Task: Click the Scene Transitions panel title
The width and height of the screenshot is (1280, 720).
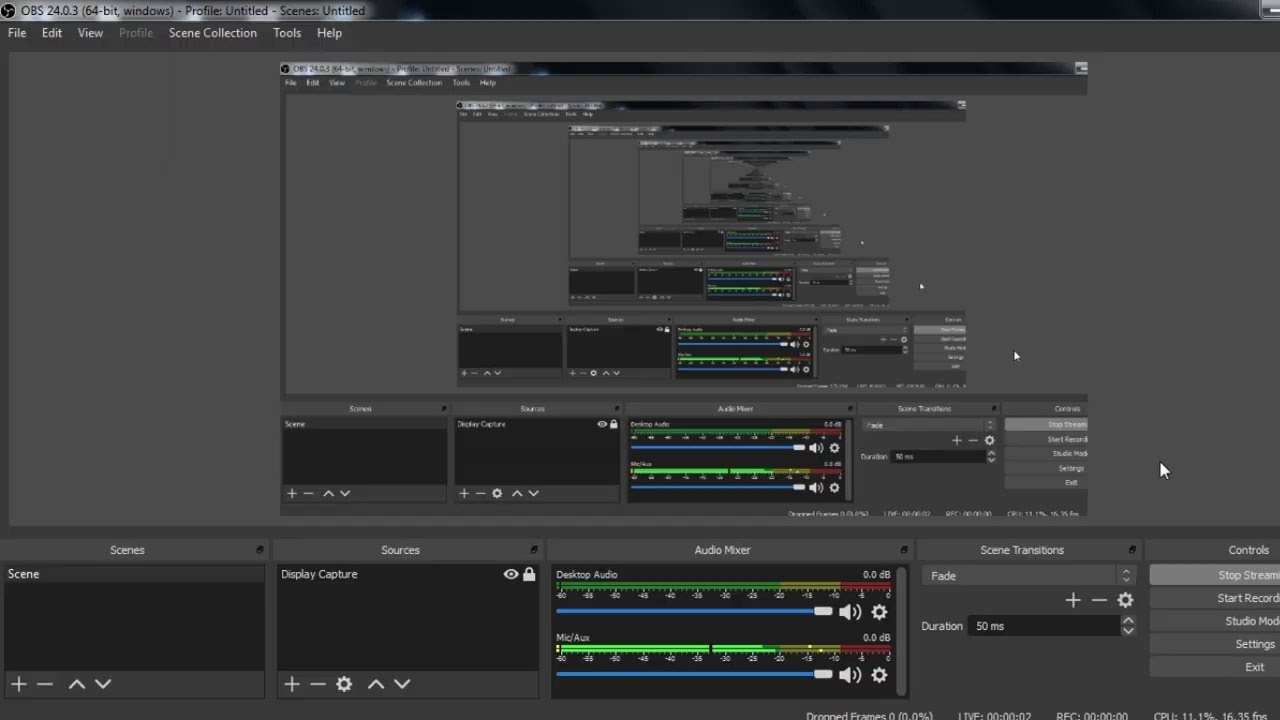Action: (x=1022, y=550)
